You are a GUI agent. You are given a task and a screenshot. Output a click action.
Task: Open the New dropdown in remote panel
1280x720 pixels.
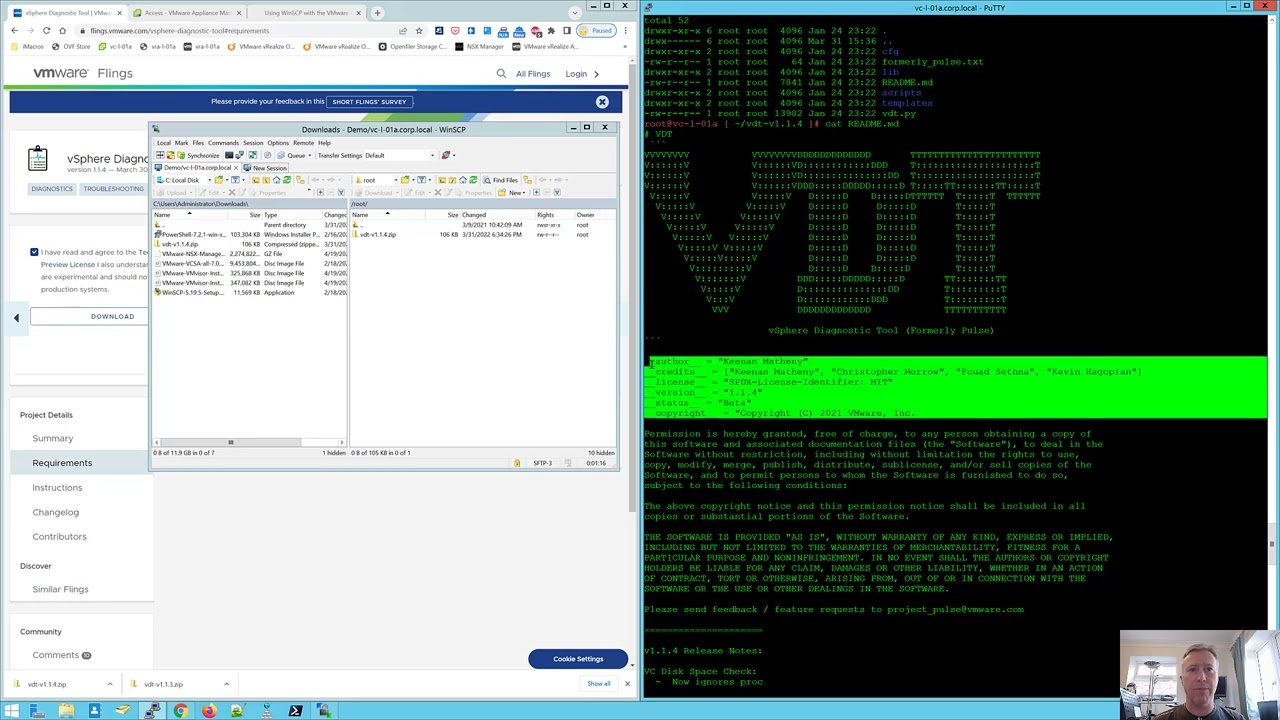[x=511, y=192]
